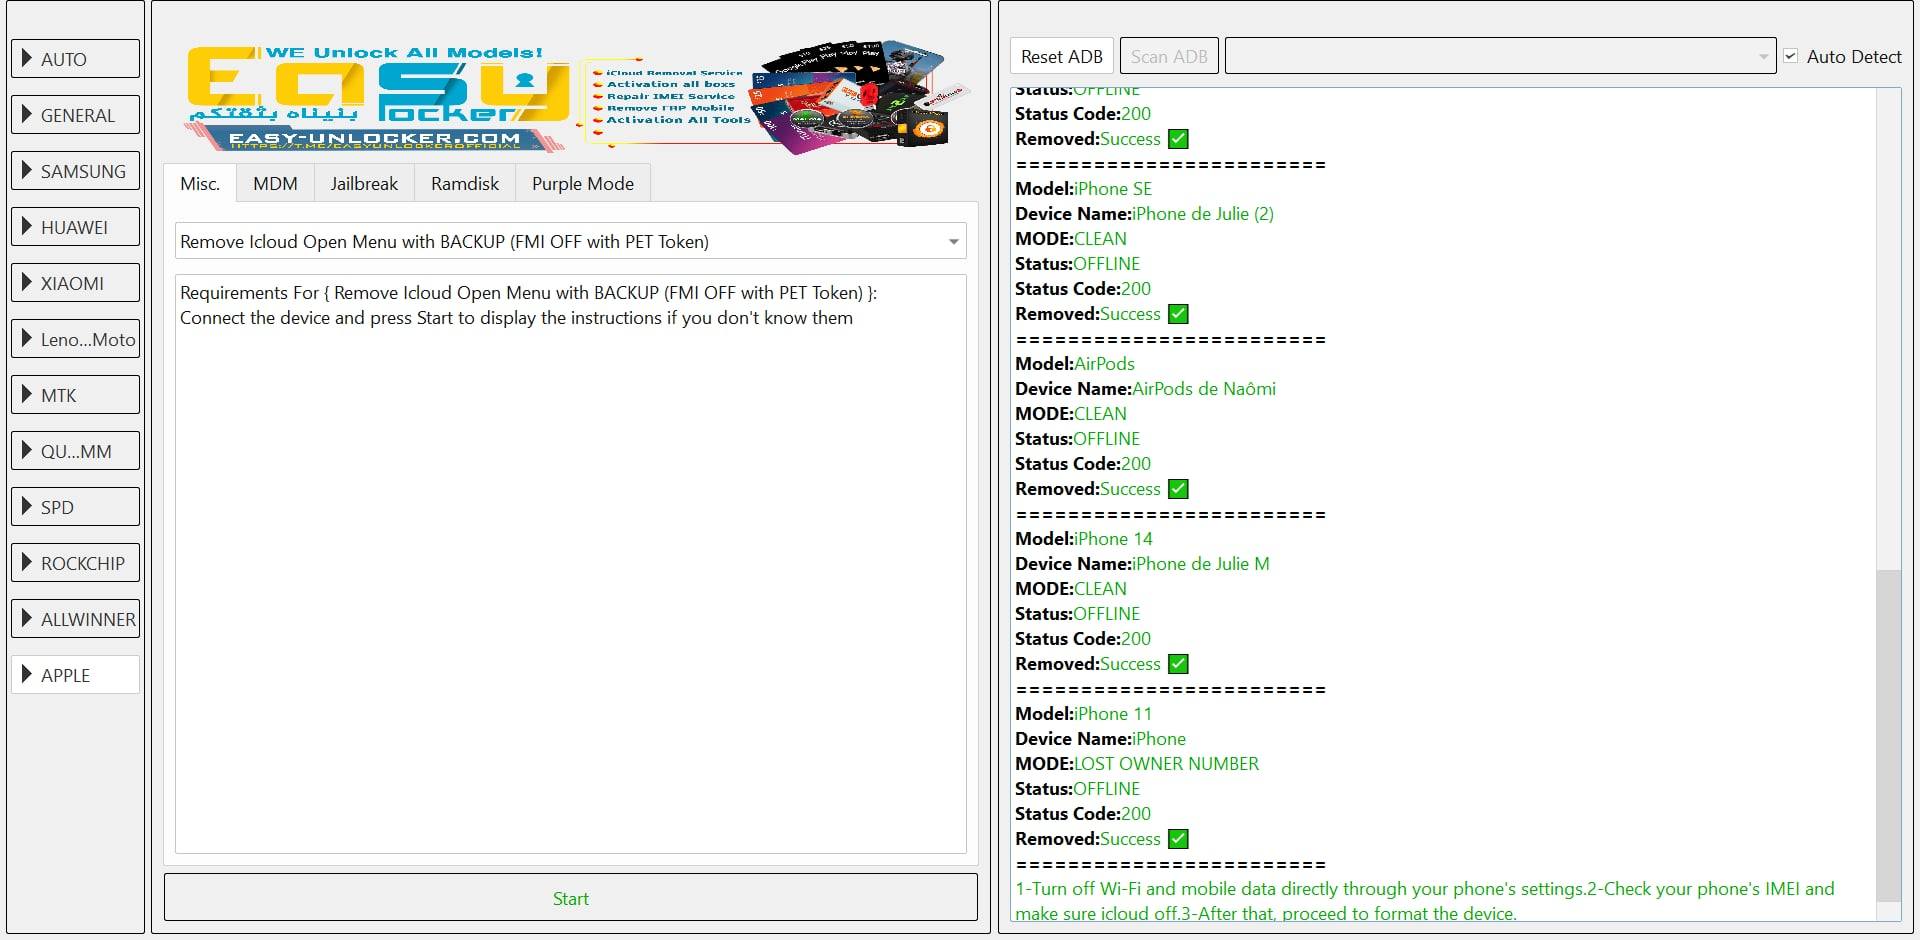Click 'Device Name:iPhone de Julie M' line
Image resolution: width=1920 pixels, height=940 pixels.
coord(1142,564)
